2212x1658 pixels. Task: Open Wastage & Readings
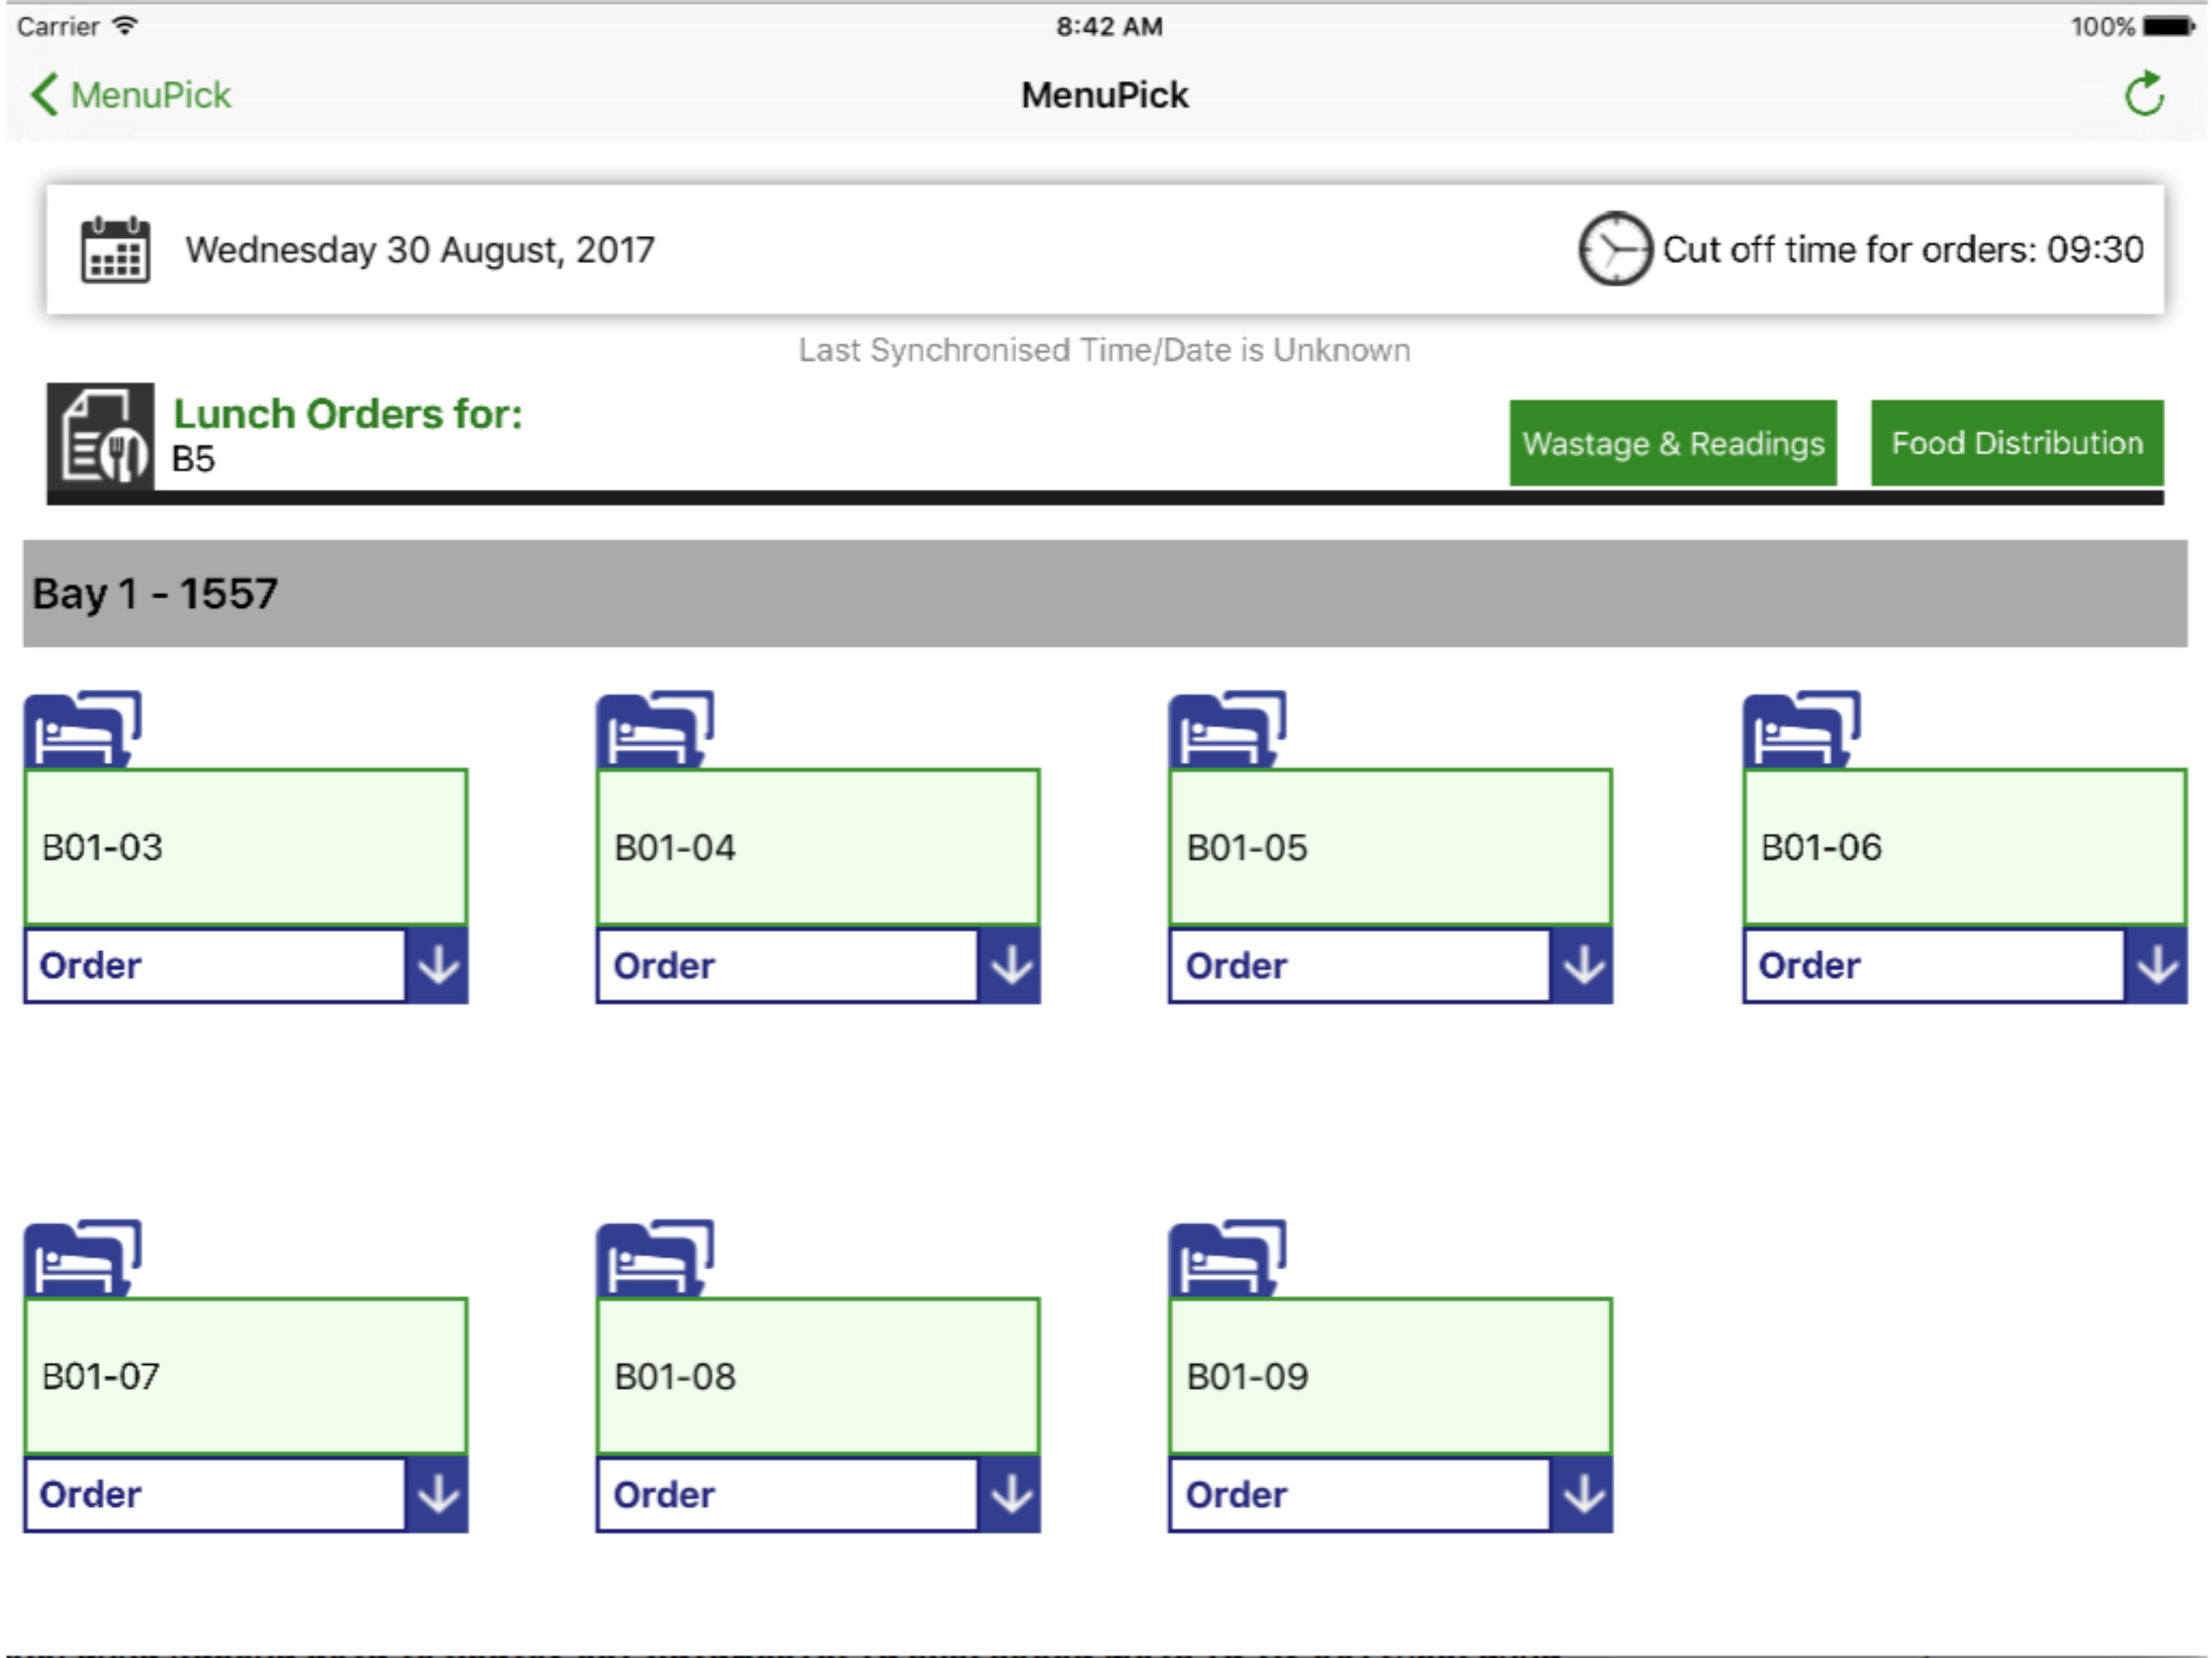pyautogui.click(x=1673, y=443)
